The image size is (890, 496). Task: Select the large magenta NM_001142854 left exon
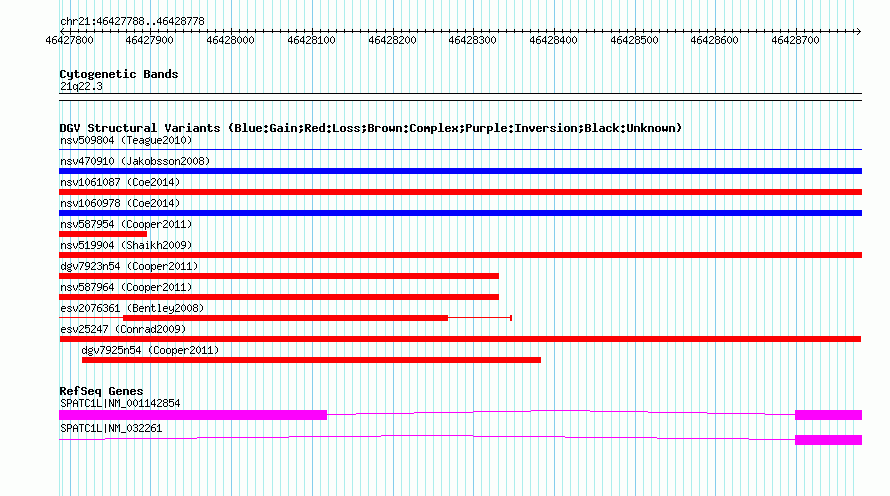tap(193, 415)
